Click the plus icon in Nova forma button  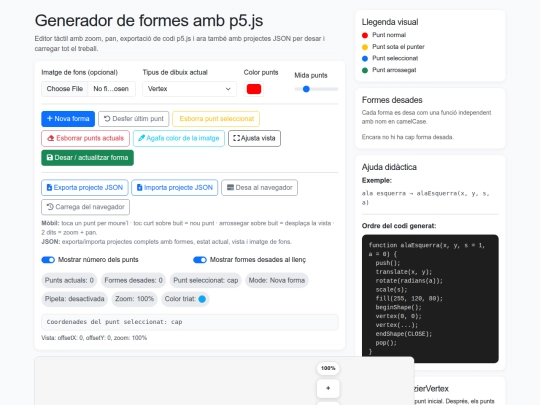tap(50, 118)
